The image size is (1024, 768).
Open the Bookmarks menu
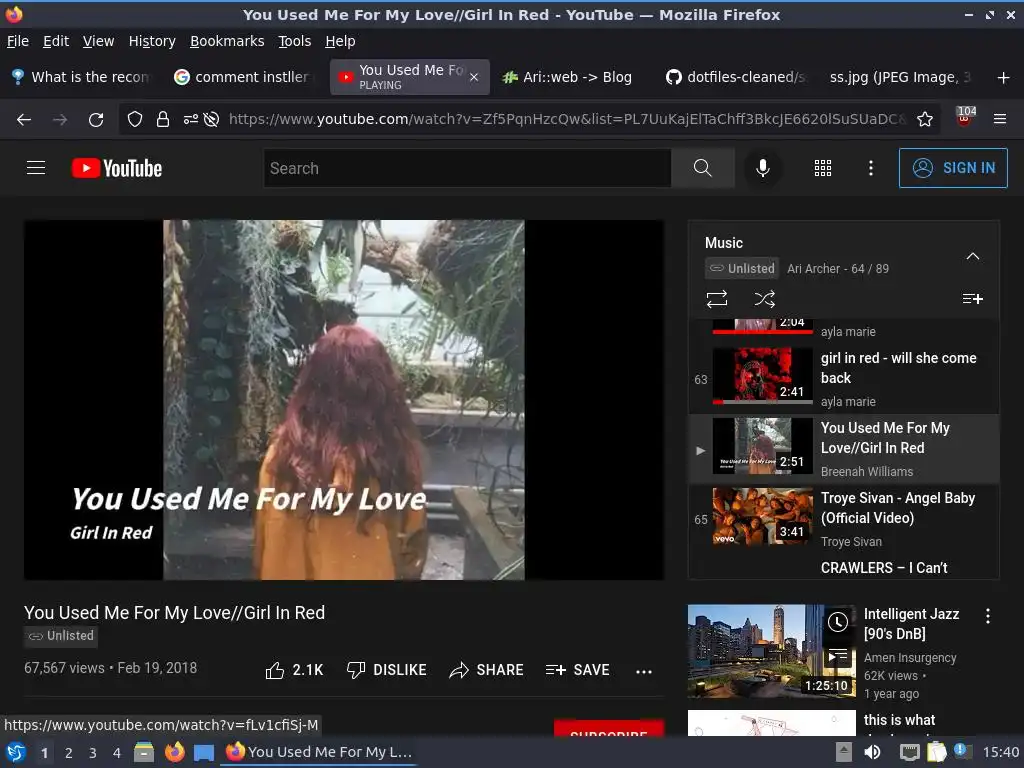click(227, 41)
